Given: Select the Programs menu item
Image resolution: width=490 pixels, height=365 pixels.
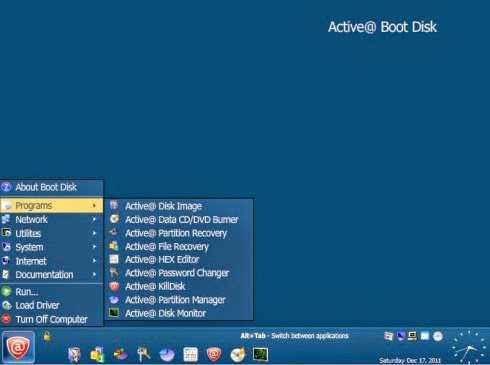Looking at the screenshot, I should point(52,205).
